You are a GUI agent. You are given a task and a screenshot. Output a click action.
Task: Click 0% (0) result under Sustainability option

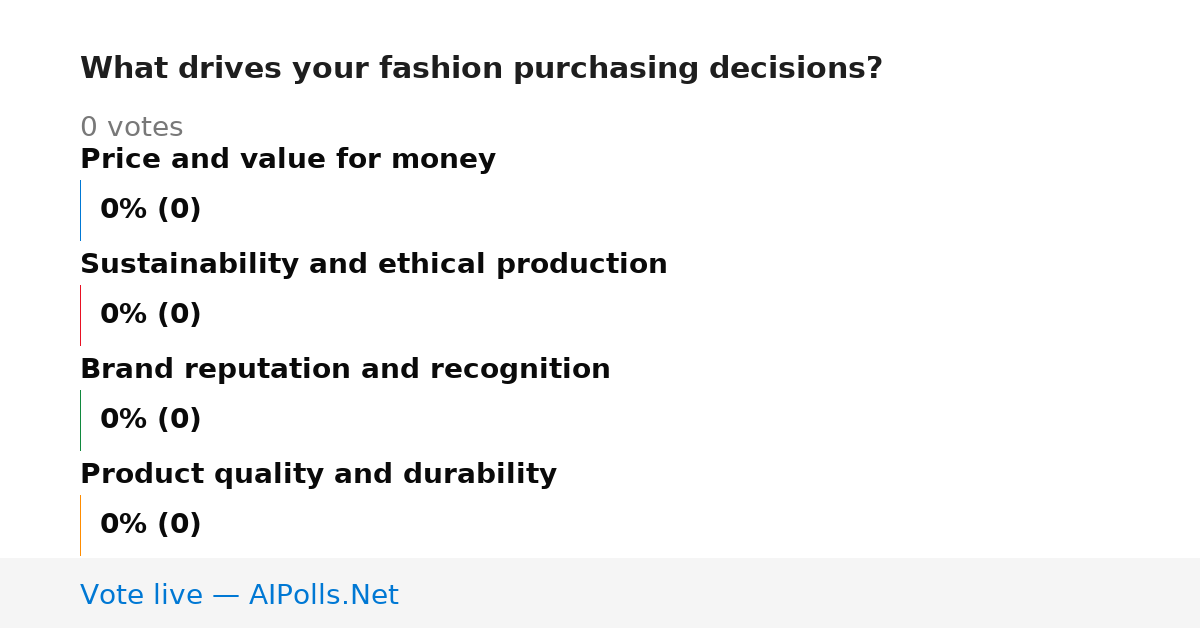151,315
